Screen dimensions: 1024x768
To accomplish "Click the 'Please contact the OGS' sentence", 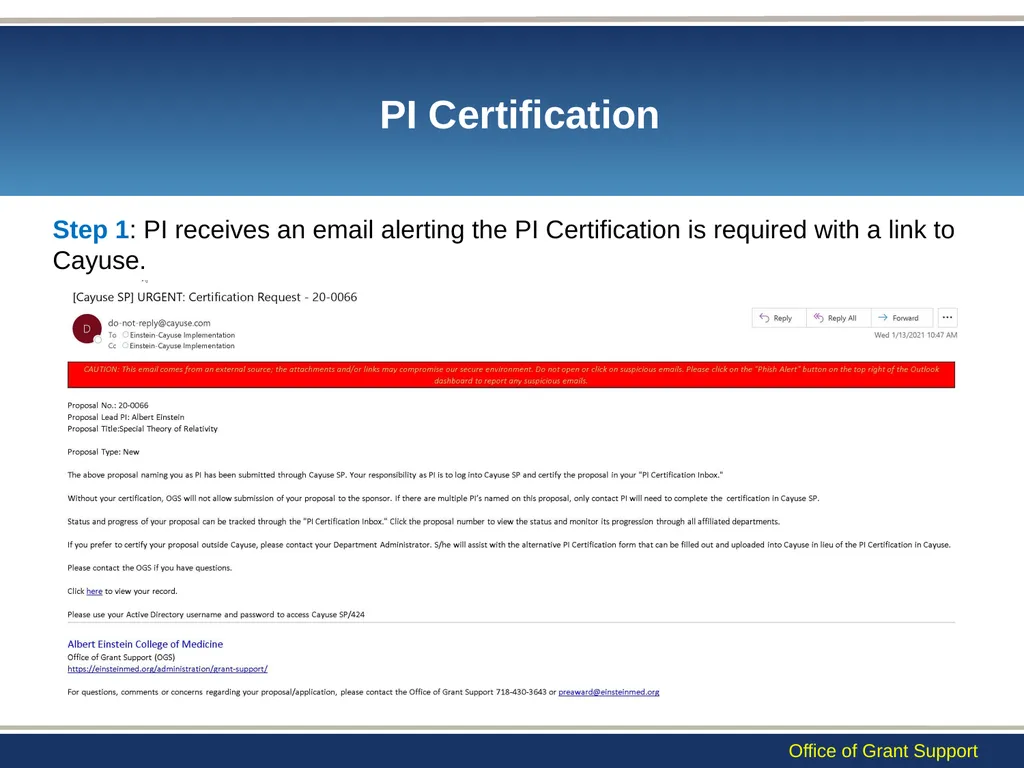I will 150,568.
